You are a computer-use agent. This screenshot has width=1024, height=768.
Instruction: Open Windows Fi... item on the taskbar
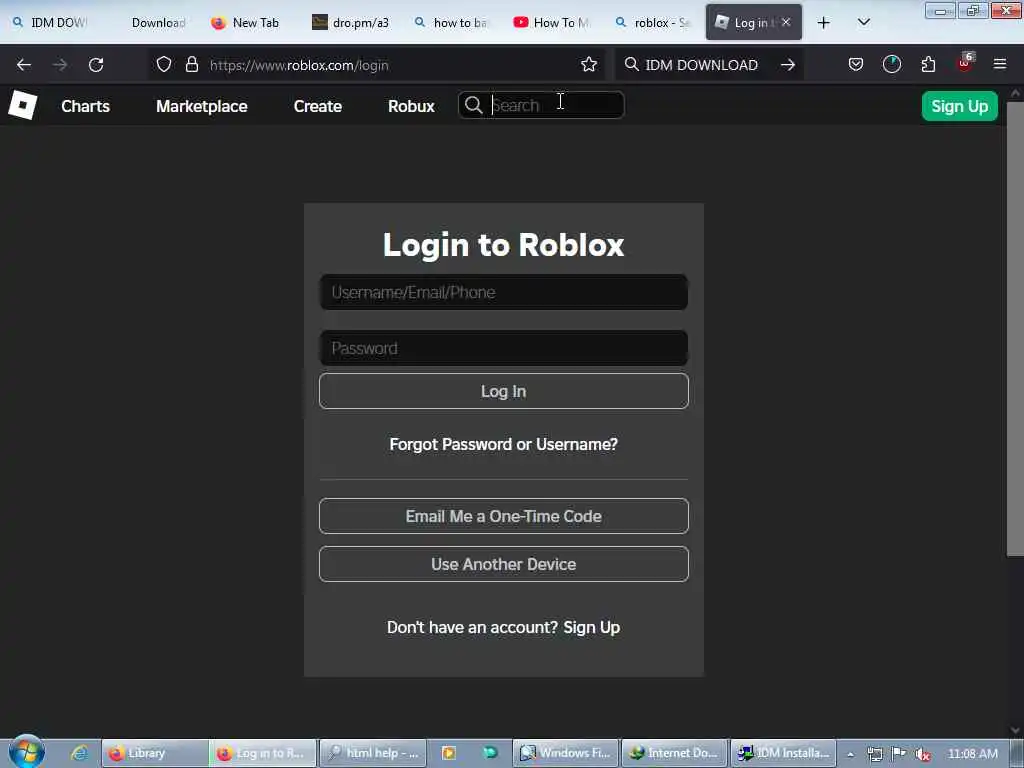[x=566, y=753]
